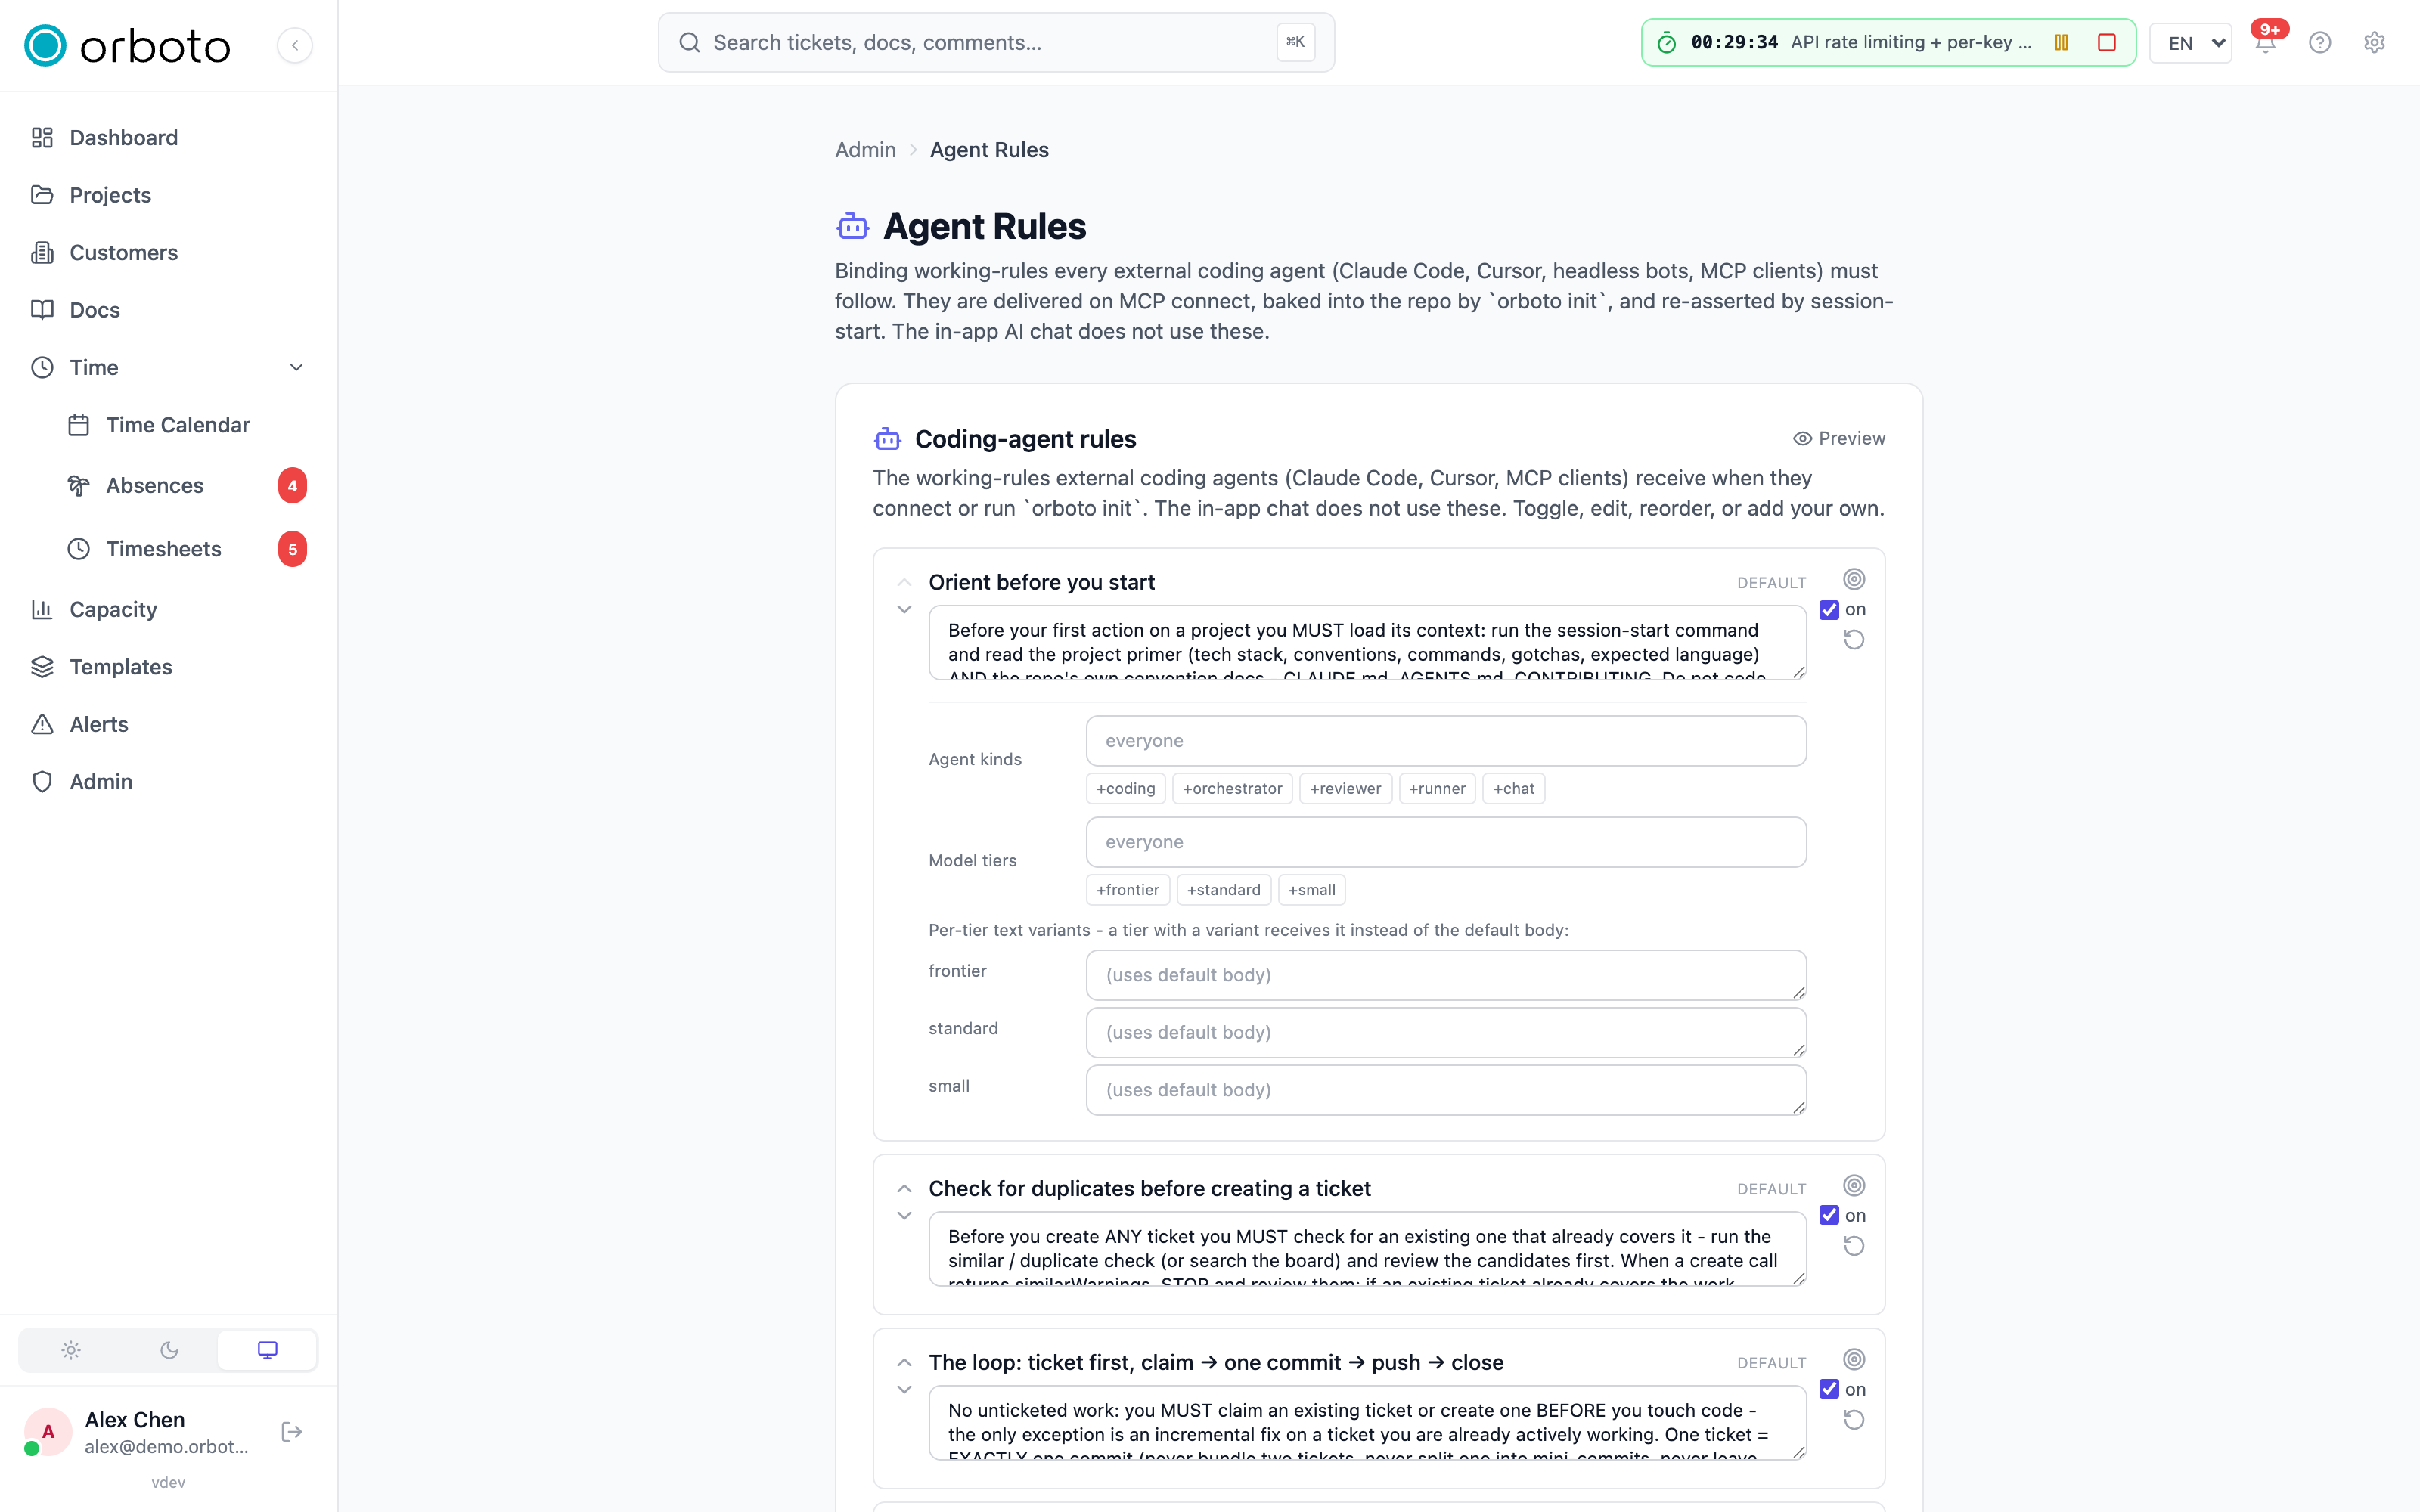Focus the search tickets, docs, comments field
This screenshot has height=1512, width=2420.
click(x=996, y=42)
